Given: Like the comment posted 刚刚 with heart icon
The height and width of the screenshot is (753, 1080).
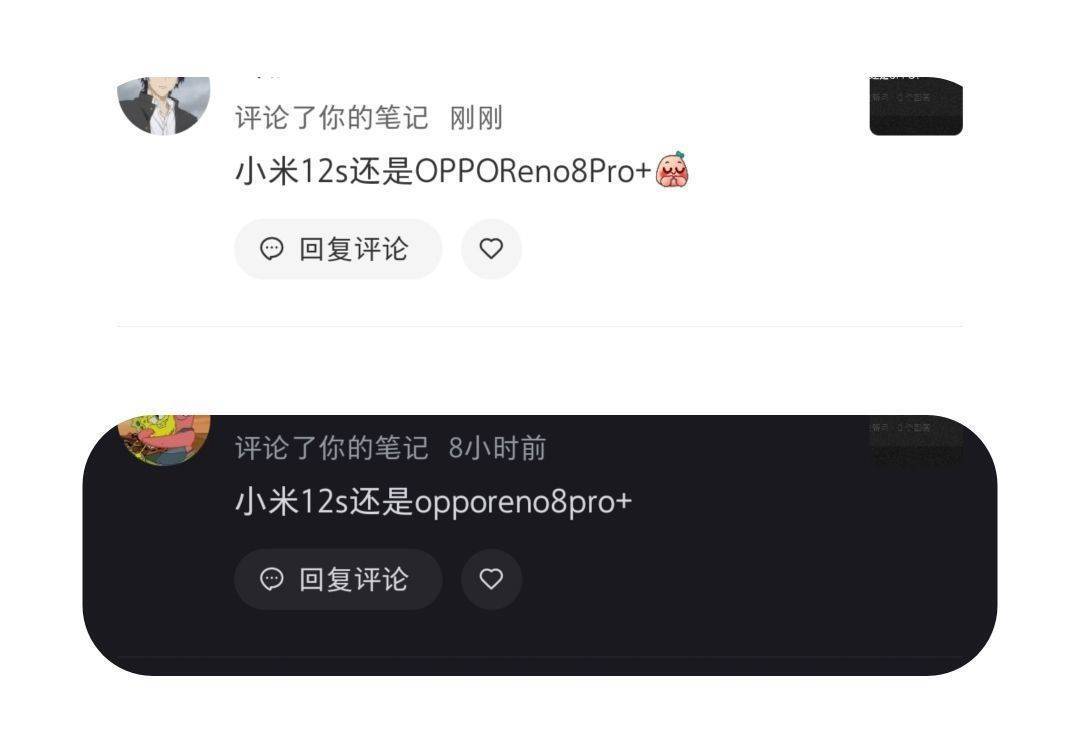Looking at the screenshot, I should [x=491, y=249].
